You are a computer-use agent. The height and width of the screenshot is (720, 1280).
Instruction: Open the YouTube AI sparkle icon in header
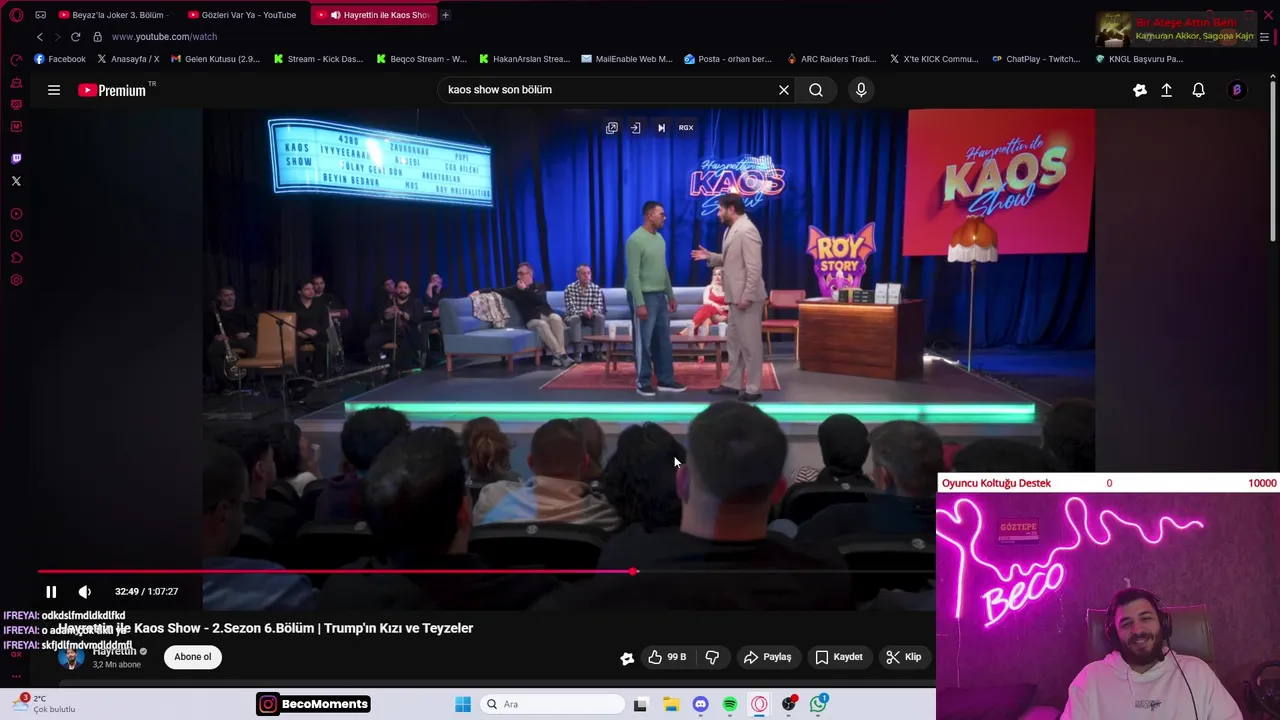click(1139, 90)
